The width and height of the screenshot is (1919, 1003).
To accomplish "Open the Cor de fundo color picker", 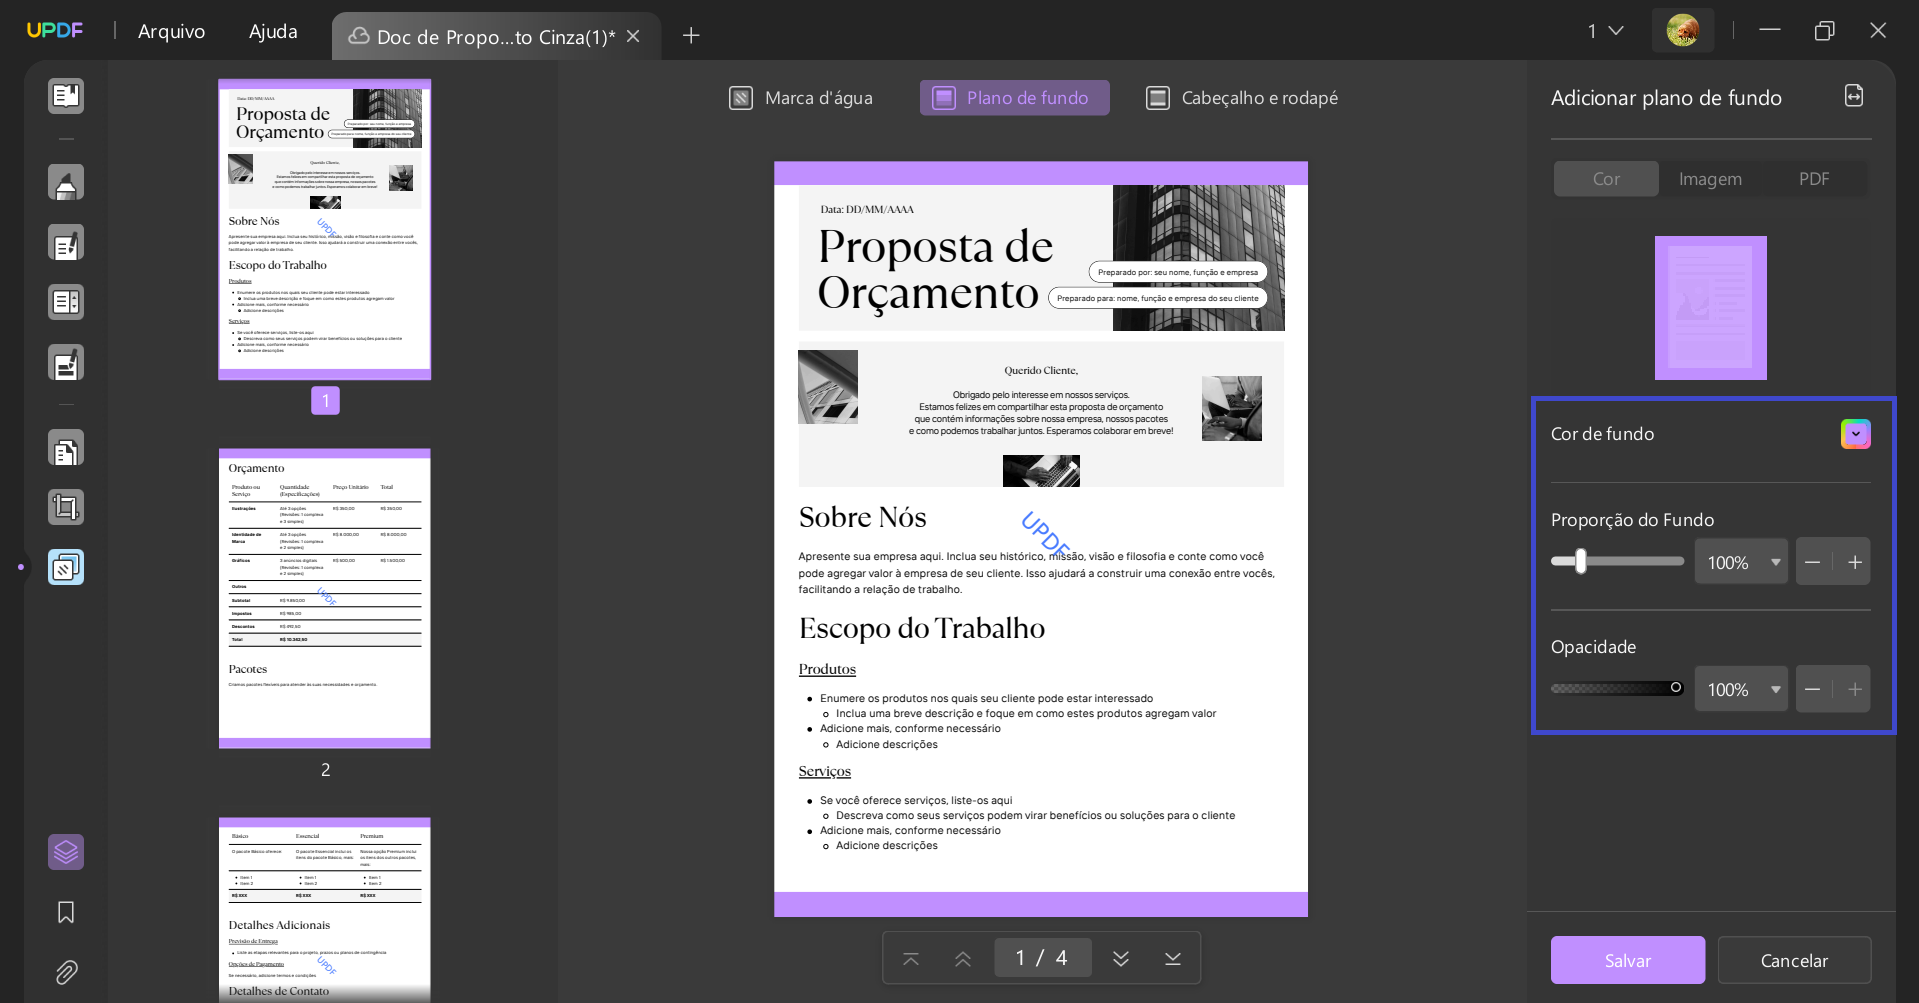I will (1855, 434).
